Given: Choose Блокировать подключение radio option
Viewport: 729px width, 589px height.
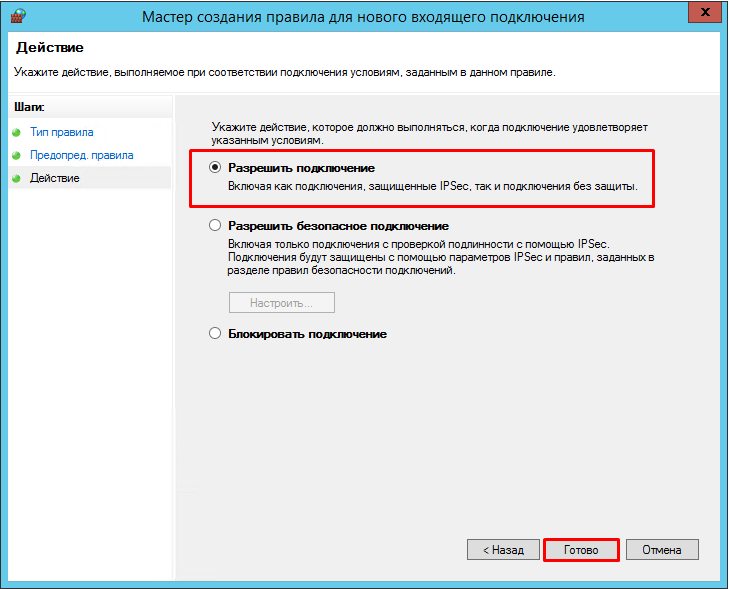Looking at the screenshot, I should [x=215, y=333].
